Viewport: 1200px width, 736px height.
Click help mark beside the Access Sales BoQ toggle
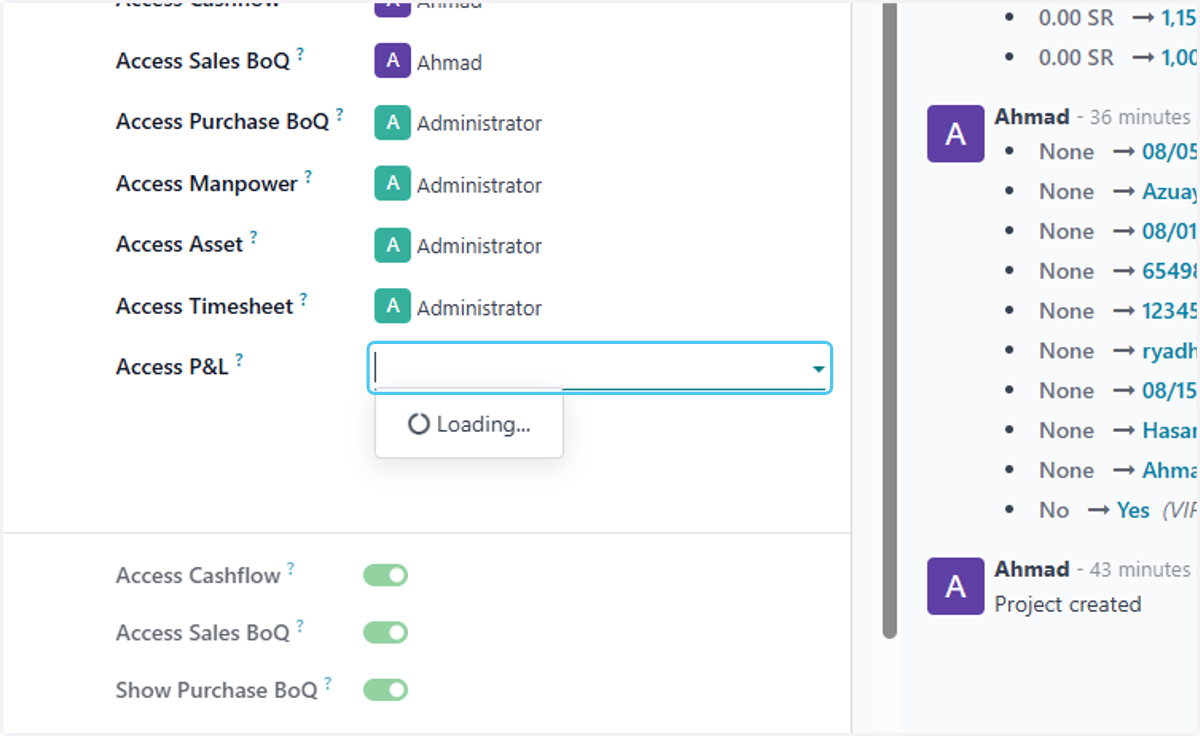300,626
